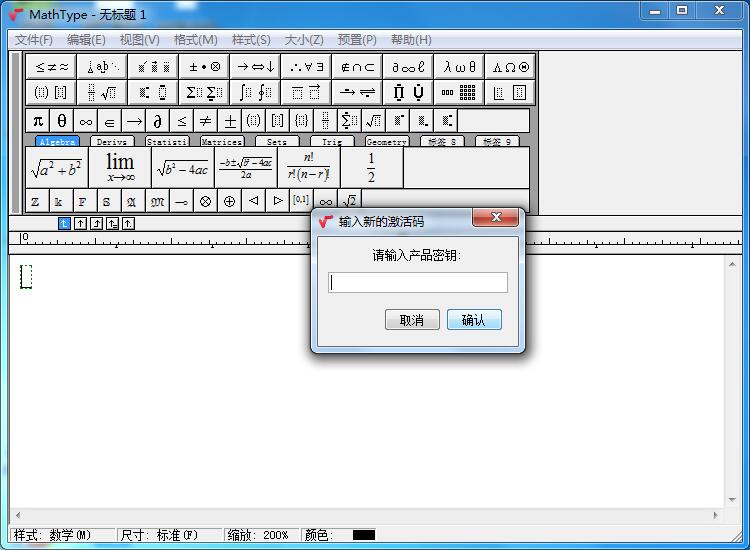Open the matrix templates palette

pos(459,92)
